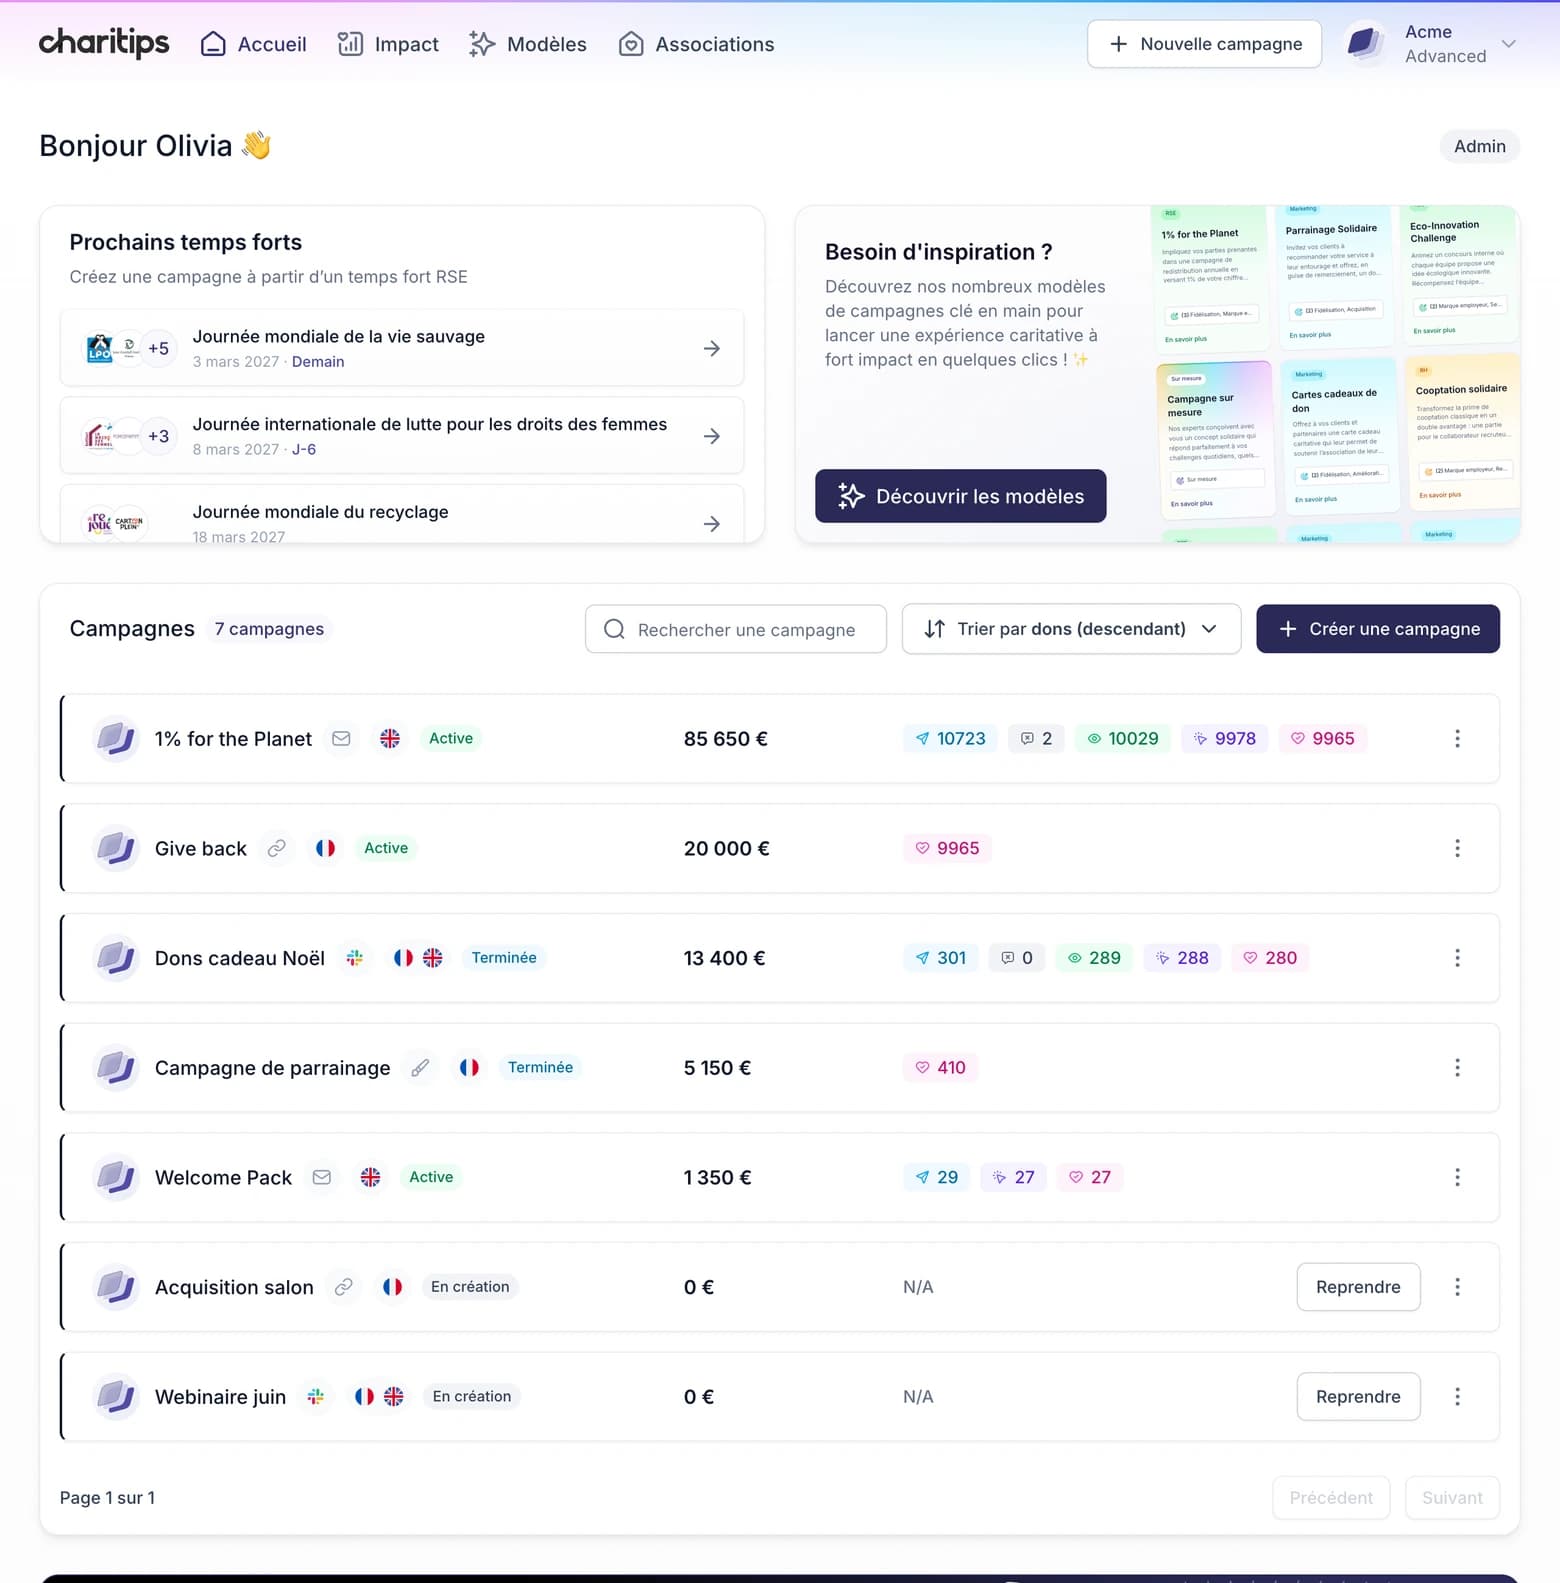This screenshot has height=1583, width=1560.
Task: Open the three-dot menu for Acquisition salon
Action: coord(1457,1287)
